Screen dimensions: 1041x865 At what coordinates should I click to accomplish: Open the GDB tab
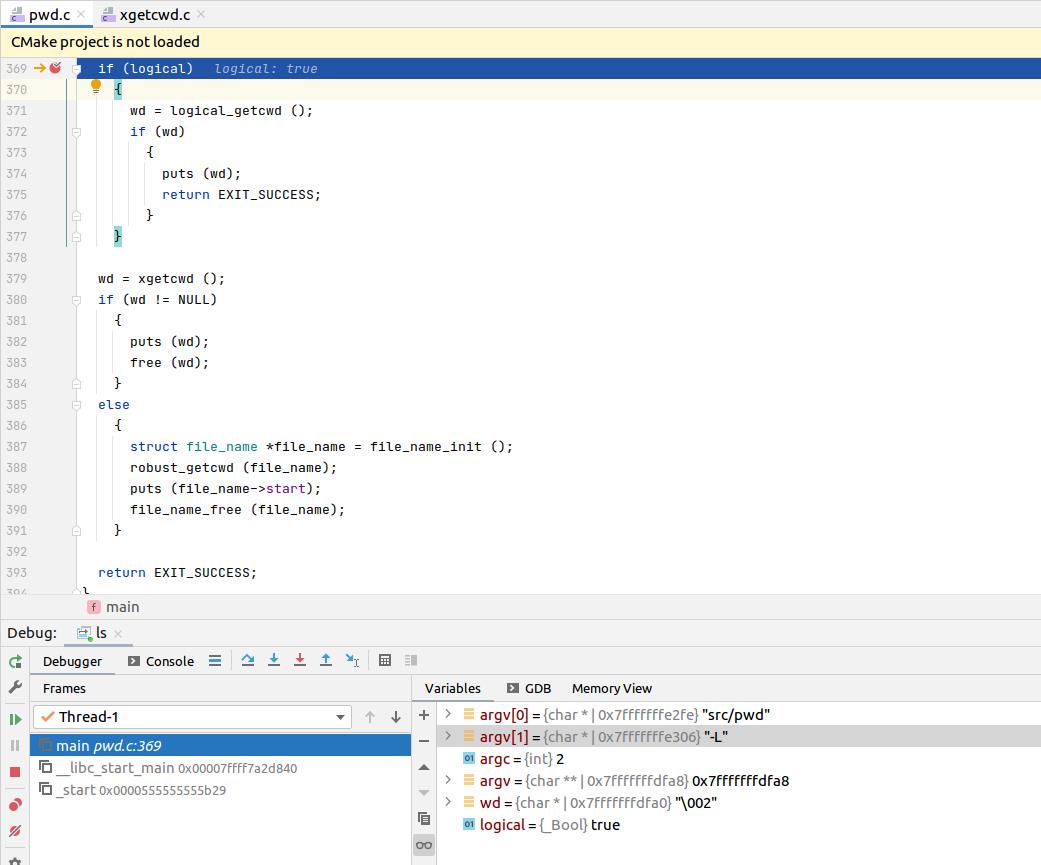tap(529, 688)
